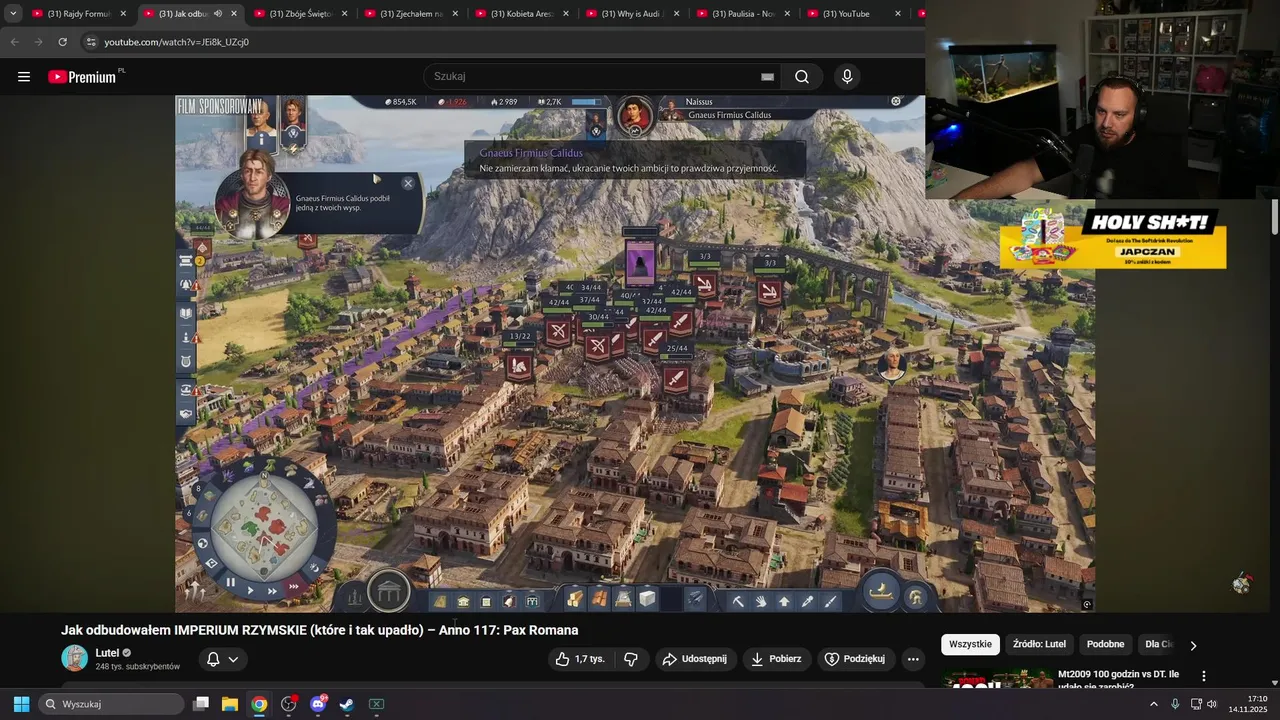The image size is (1280, 720).
Task: Click the Podziękuj thanks button
Action: (855, 659)
